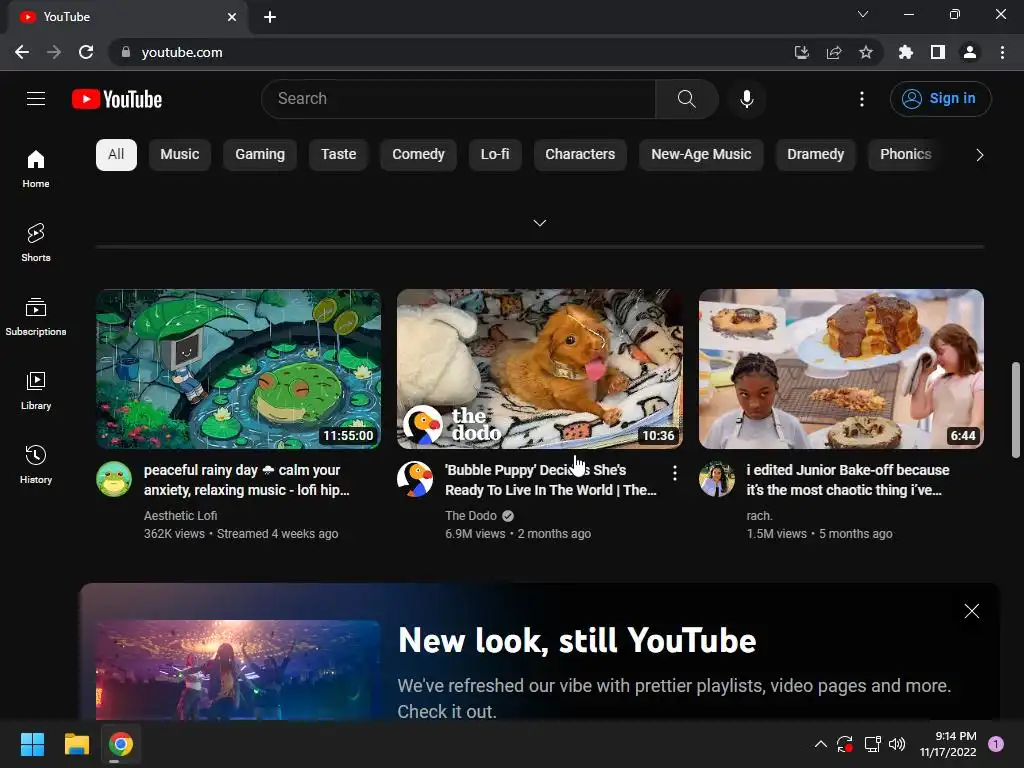Image resolution: width=1024 pixels, height=768 pixels.
Task: Open peaceful rainy day video title
Action: [247, 480]
